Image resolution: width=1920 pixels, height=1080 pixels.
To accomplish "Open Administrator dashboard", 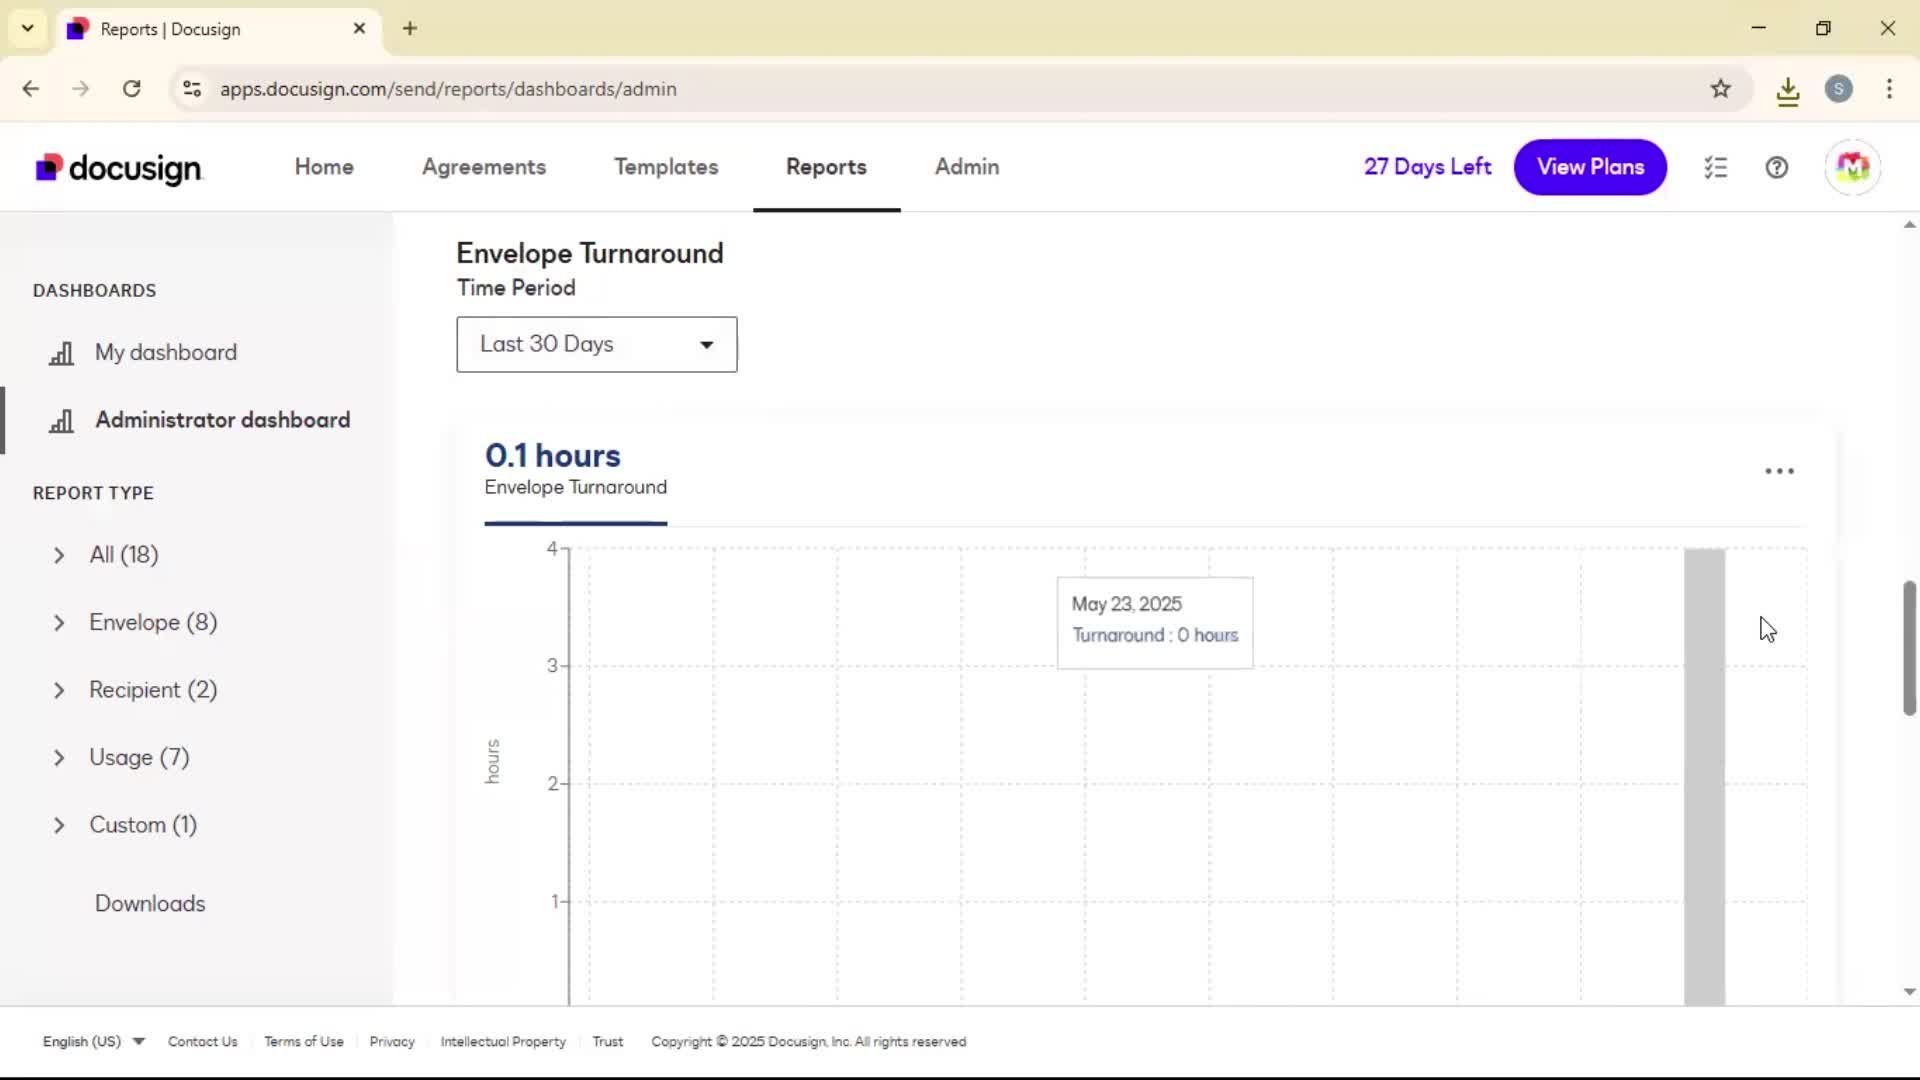I will click(223, 420).
